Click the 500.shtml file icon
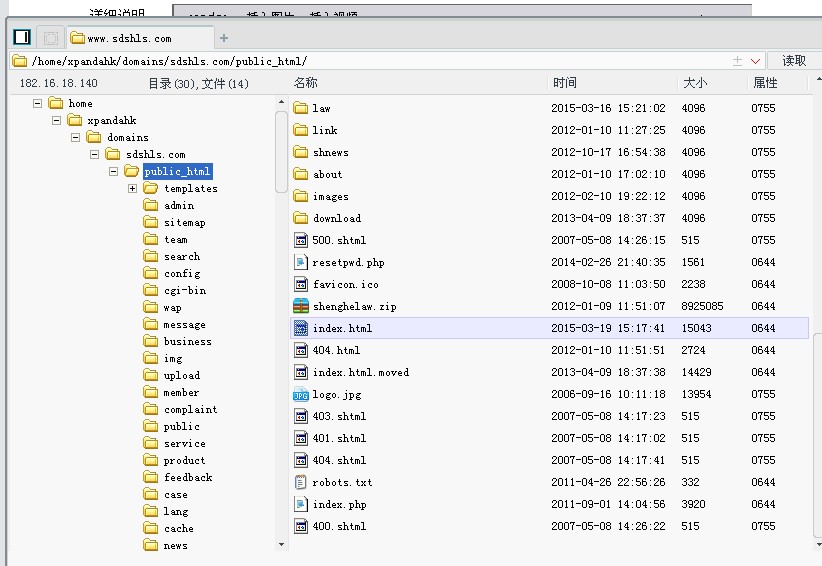This screenshot has width=822, height=566. click(x=300, y=240)
